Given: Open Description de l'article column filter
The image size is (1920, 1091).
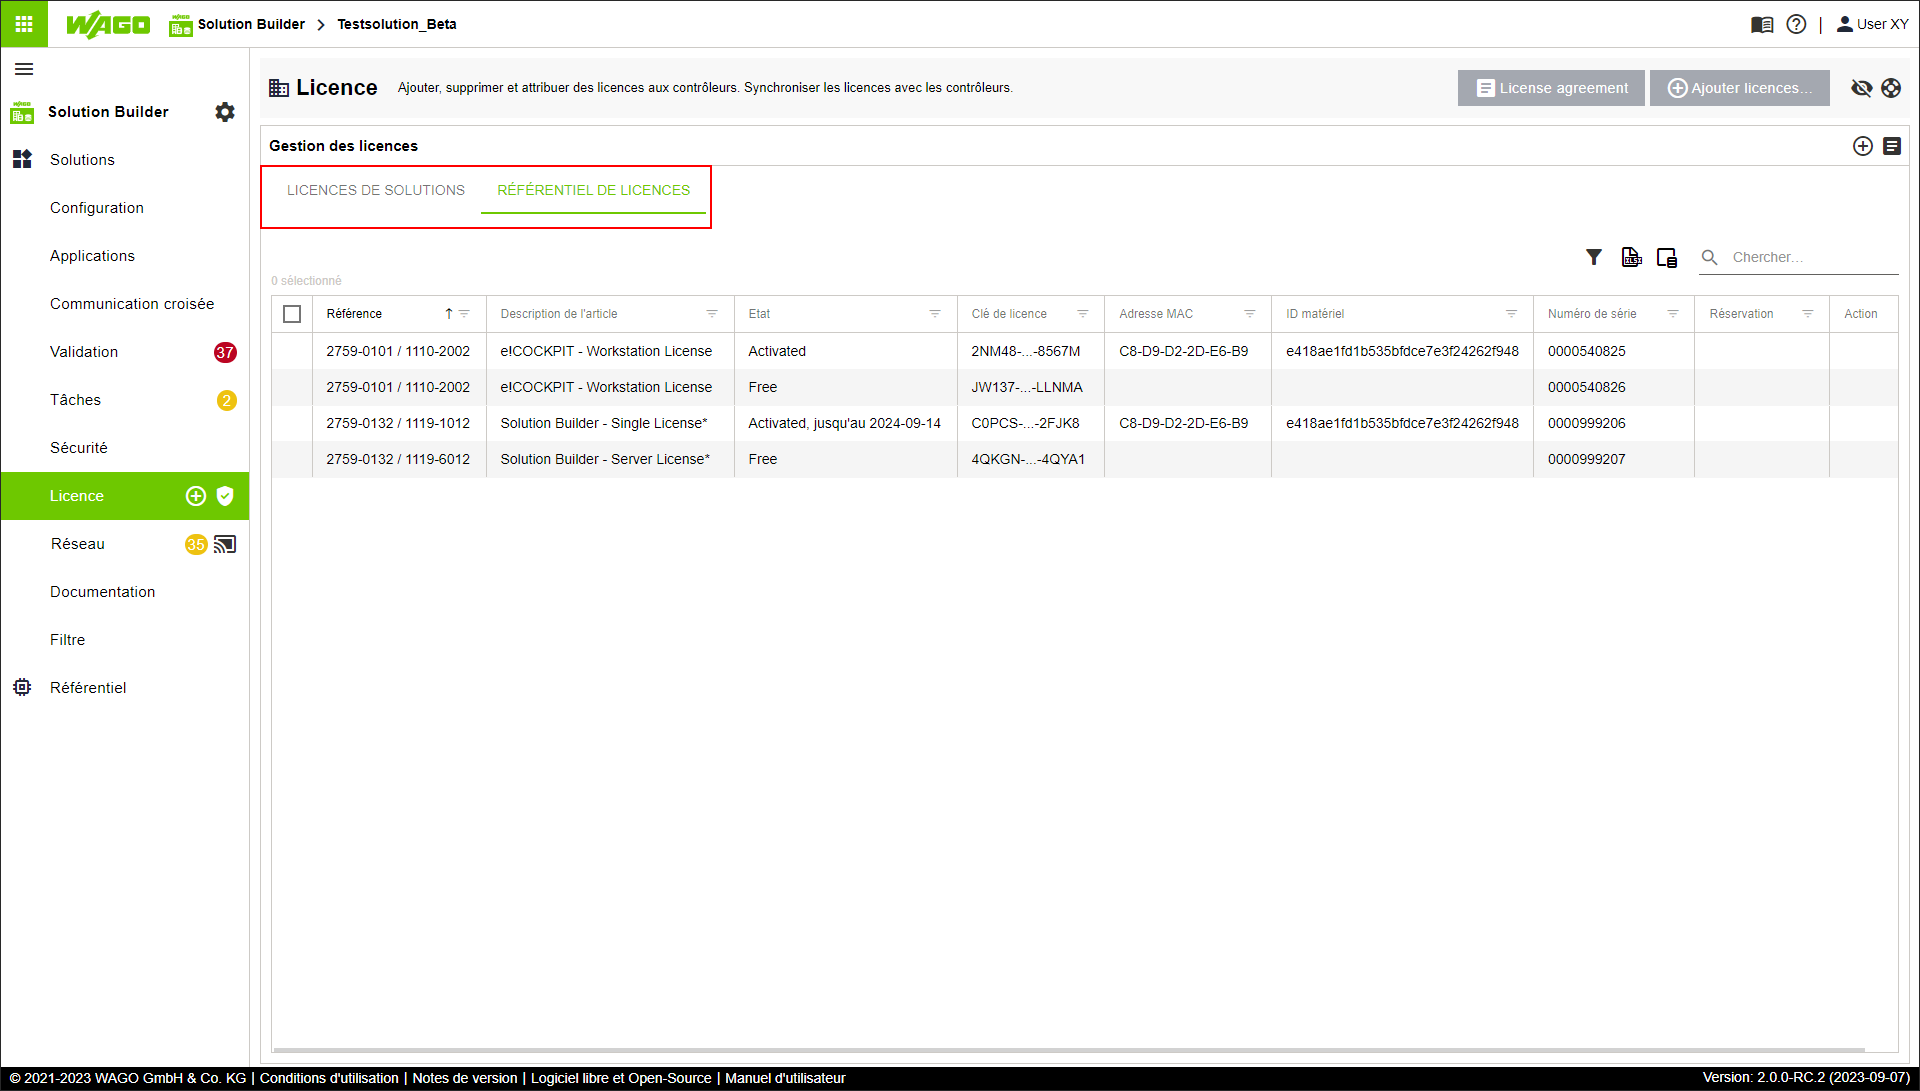Looking at the screenshot, I should click(712, 314).
